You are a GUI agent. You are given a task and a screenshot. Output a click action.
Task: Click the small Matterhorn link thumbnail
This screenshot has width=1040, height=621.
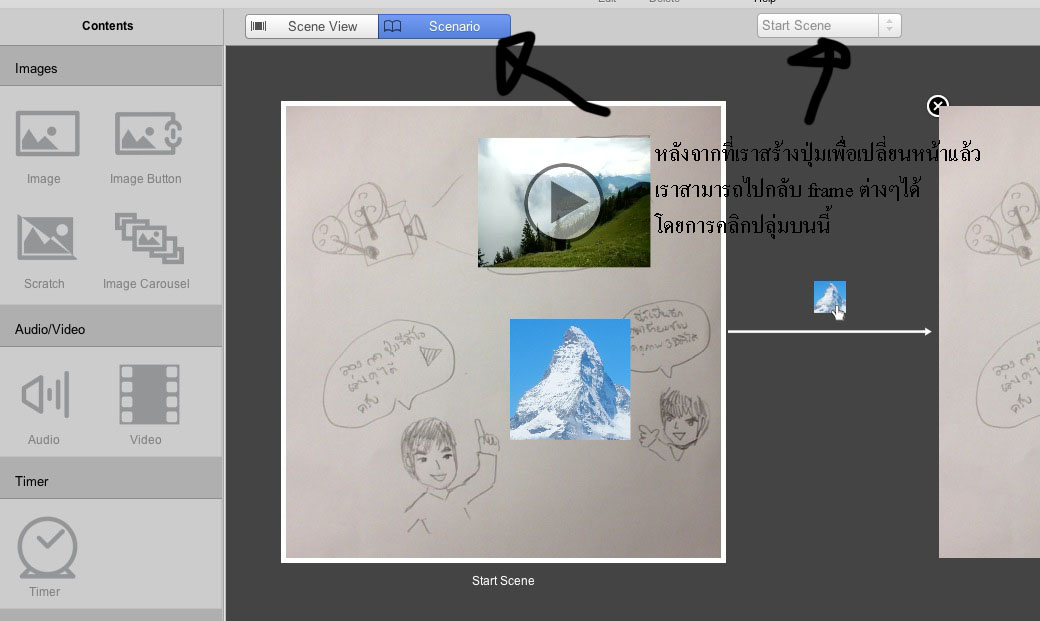pyautogui.click(x=830, y=297)
